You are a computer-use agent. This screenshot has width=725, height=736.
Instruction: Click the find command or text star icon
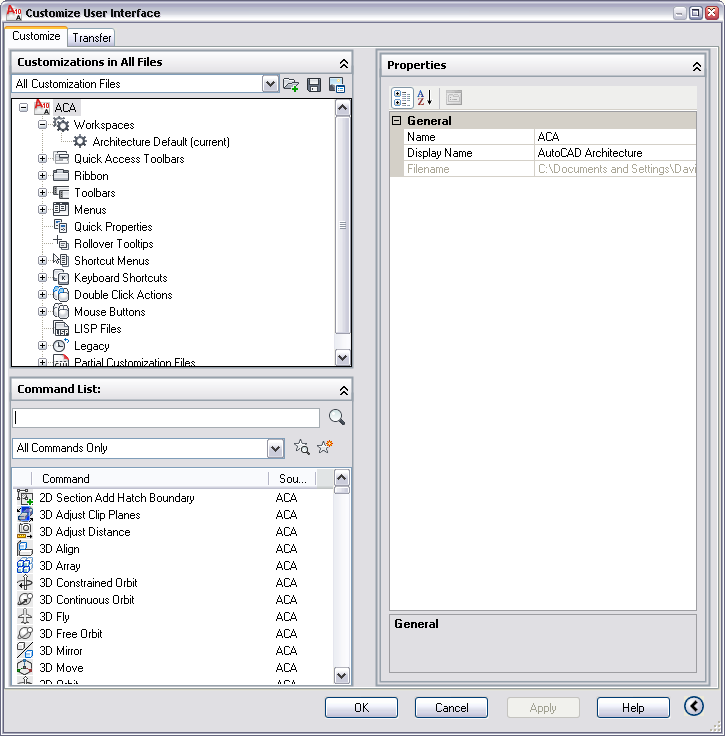click(302, 447)
